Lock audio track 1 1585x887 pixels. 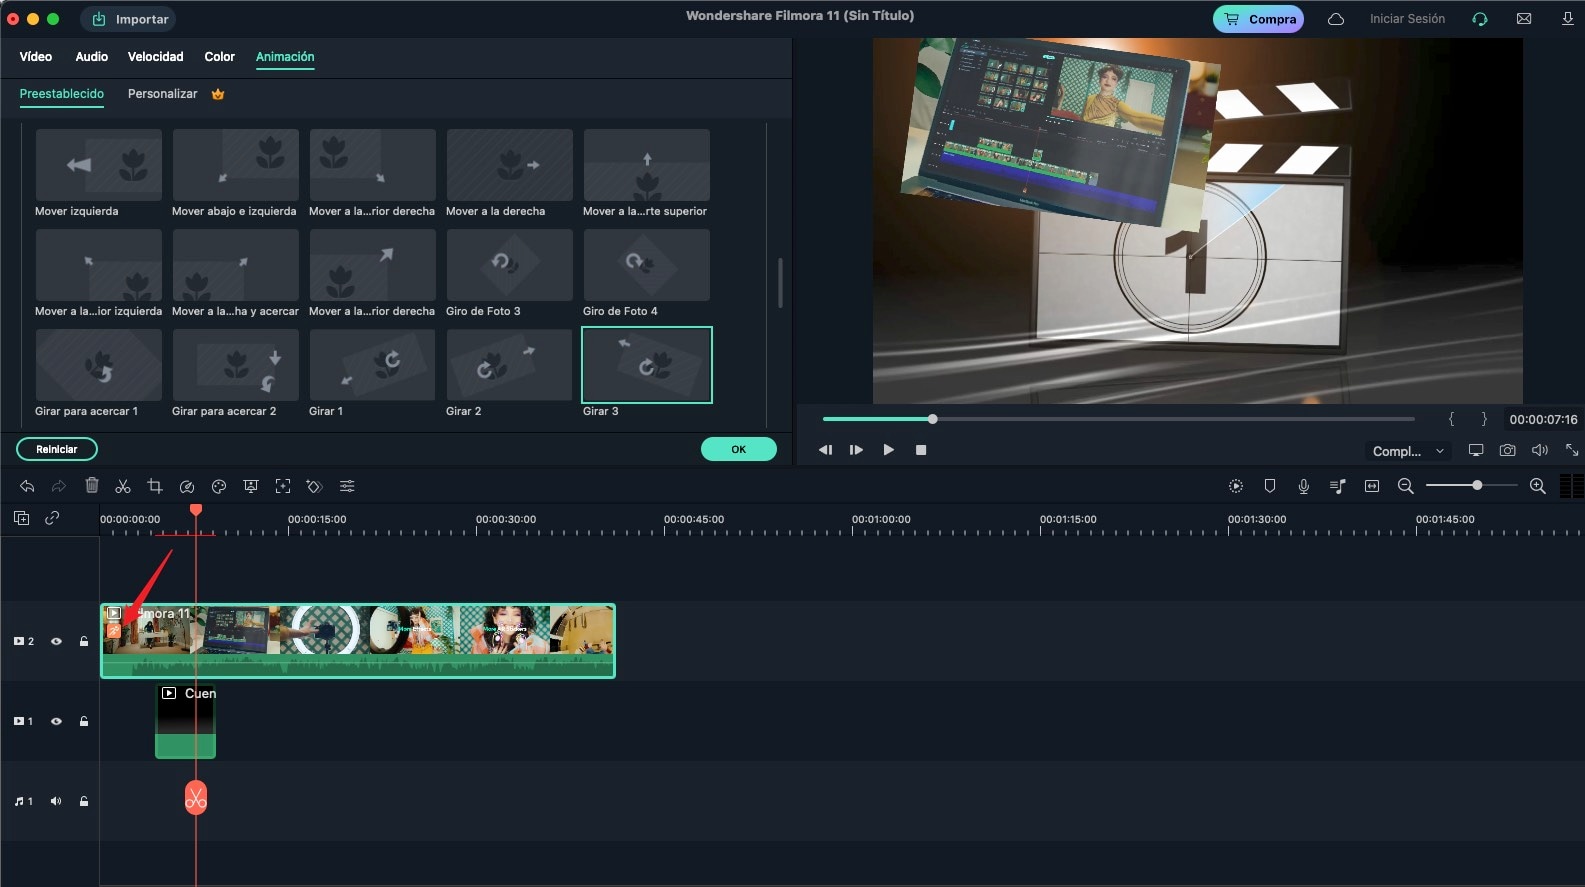84,801
